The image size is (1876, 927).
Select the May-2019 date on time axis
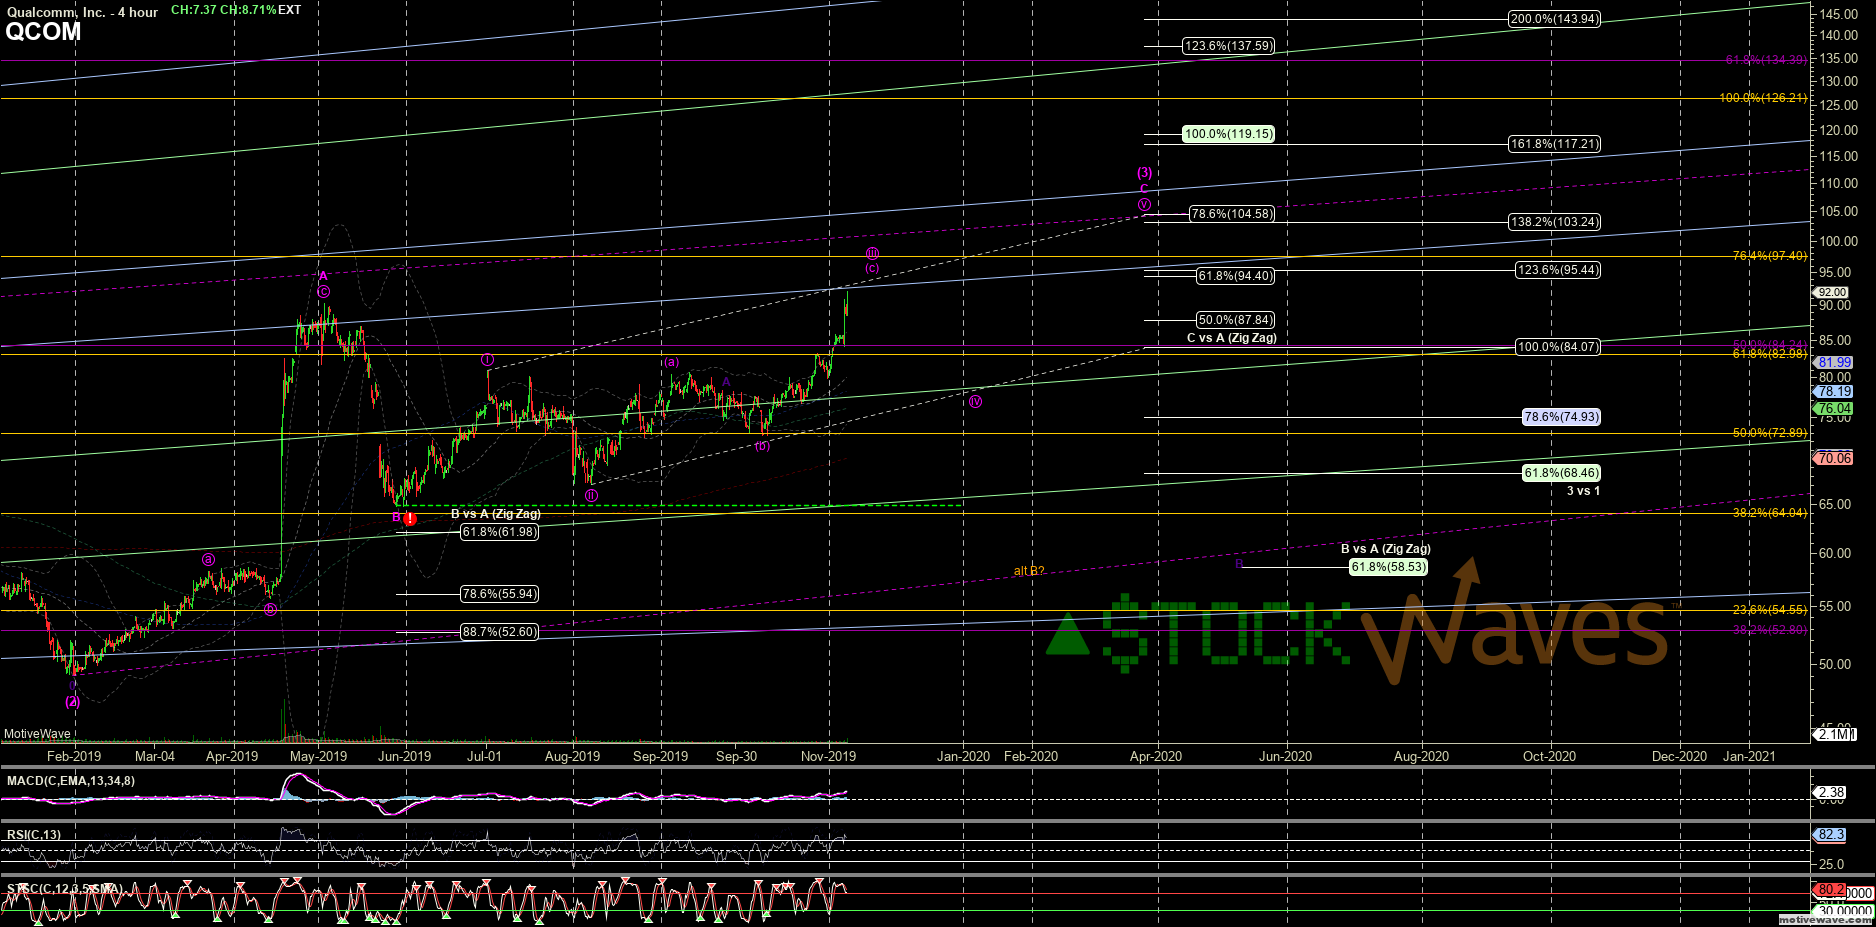pos(318,756)
